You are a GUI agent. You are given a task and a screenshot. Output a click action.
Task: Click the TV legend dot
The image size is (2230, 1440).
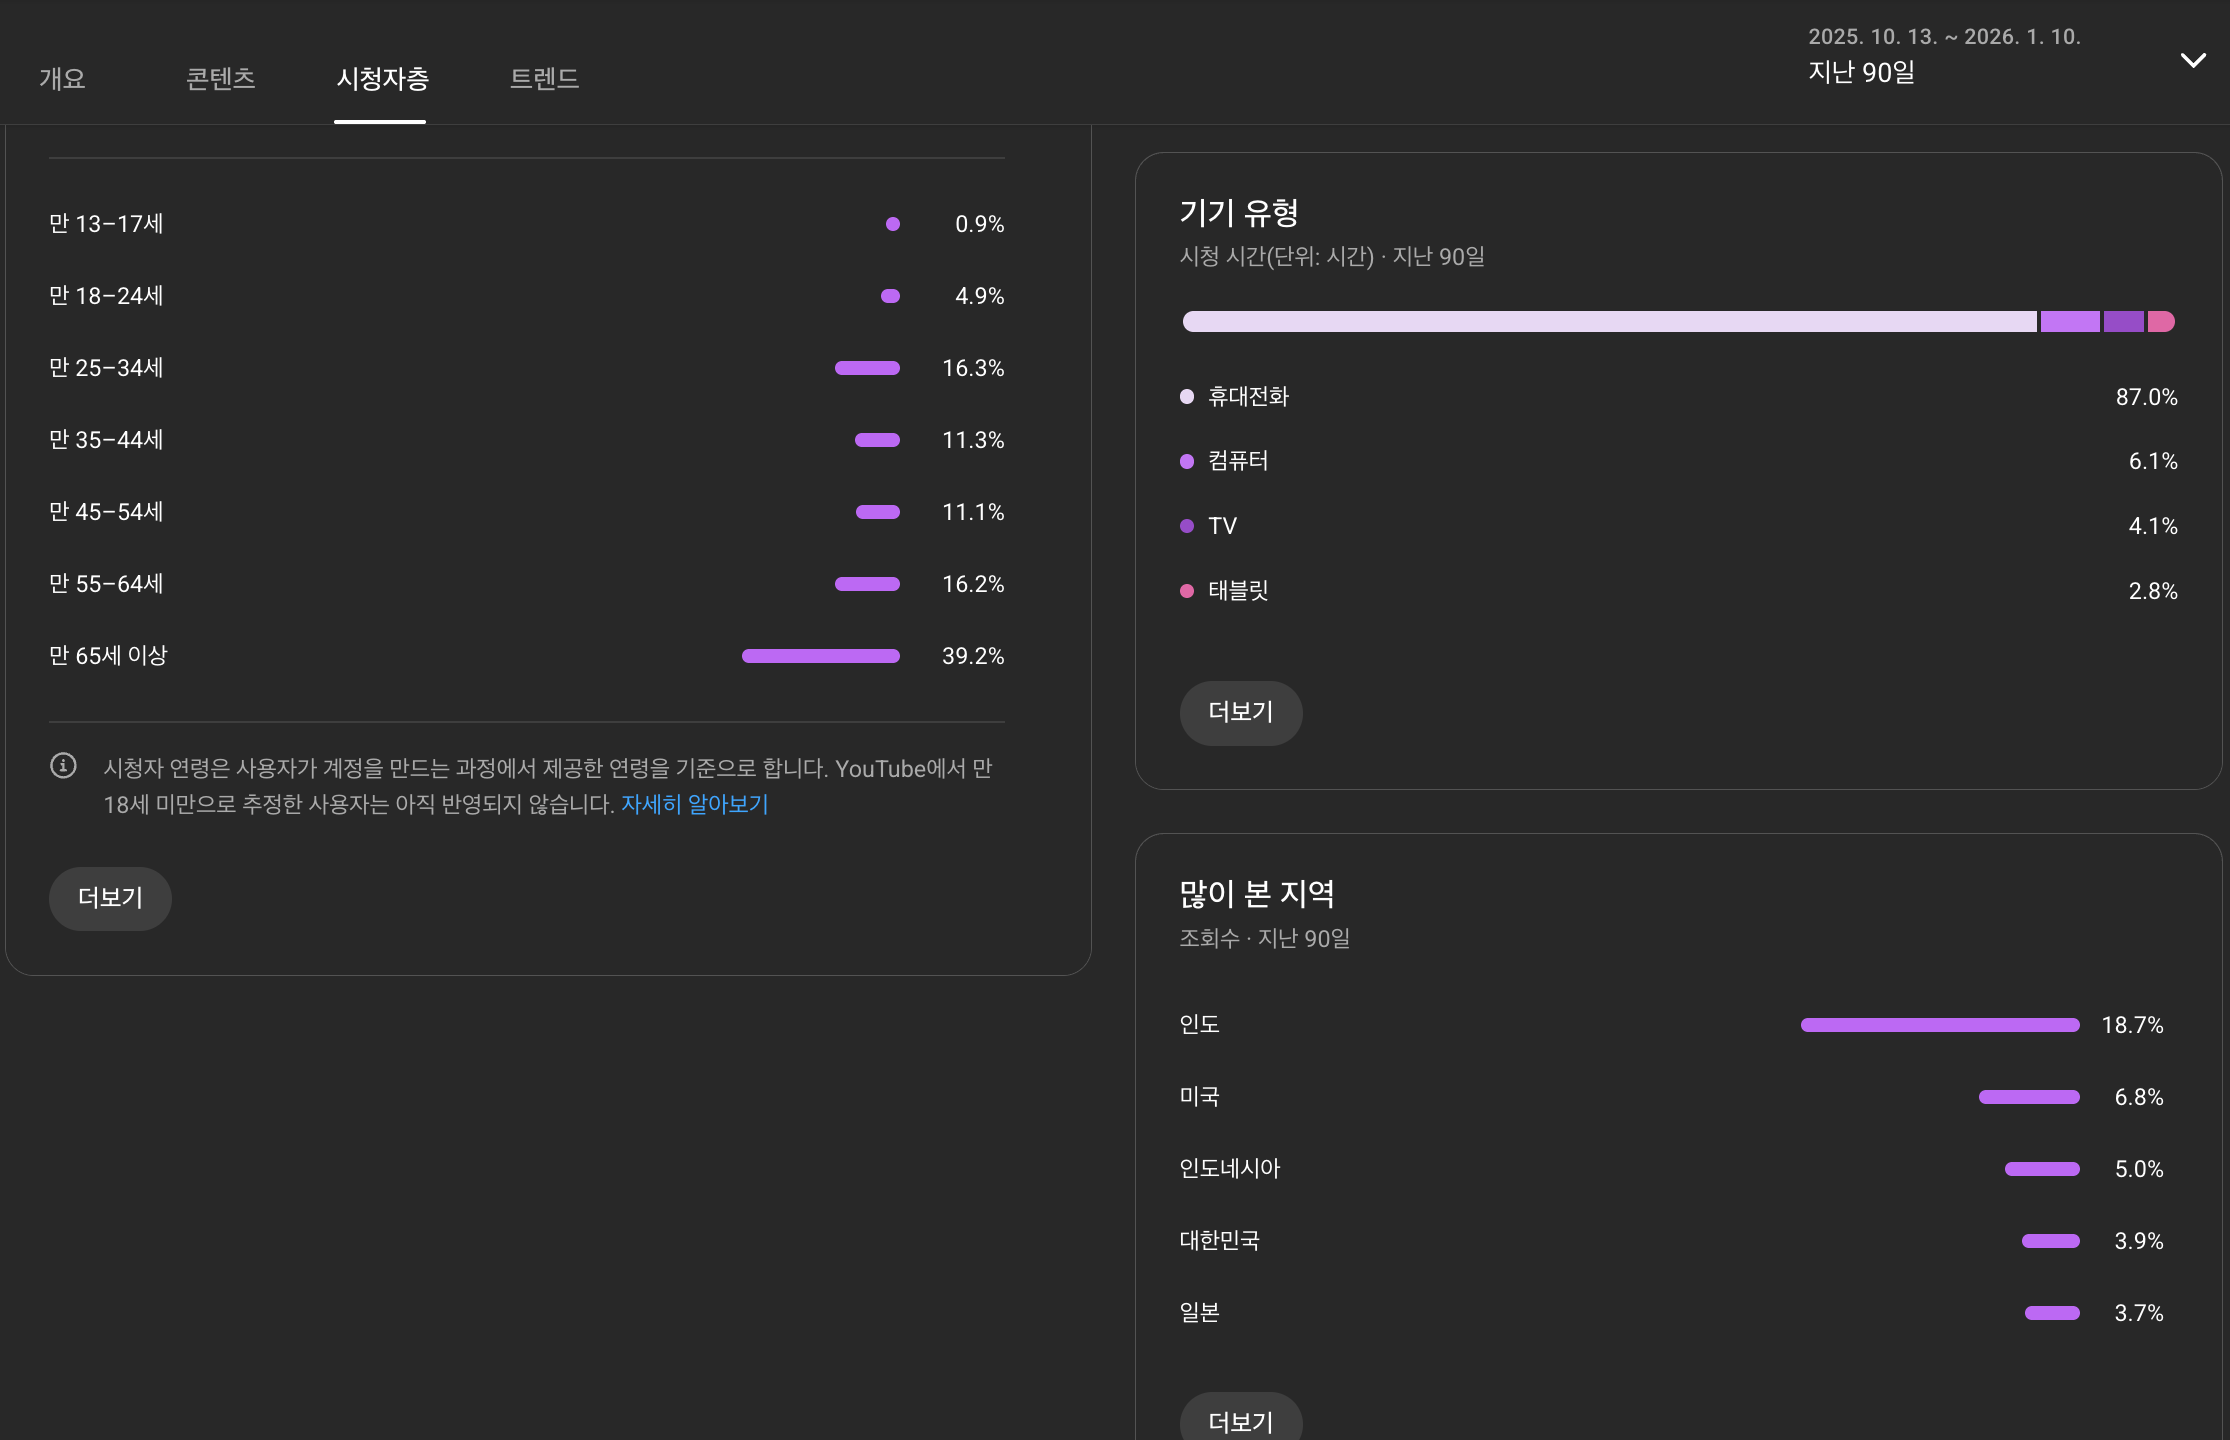[1187, 526]
